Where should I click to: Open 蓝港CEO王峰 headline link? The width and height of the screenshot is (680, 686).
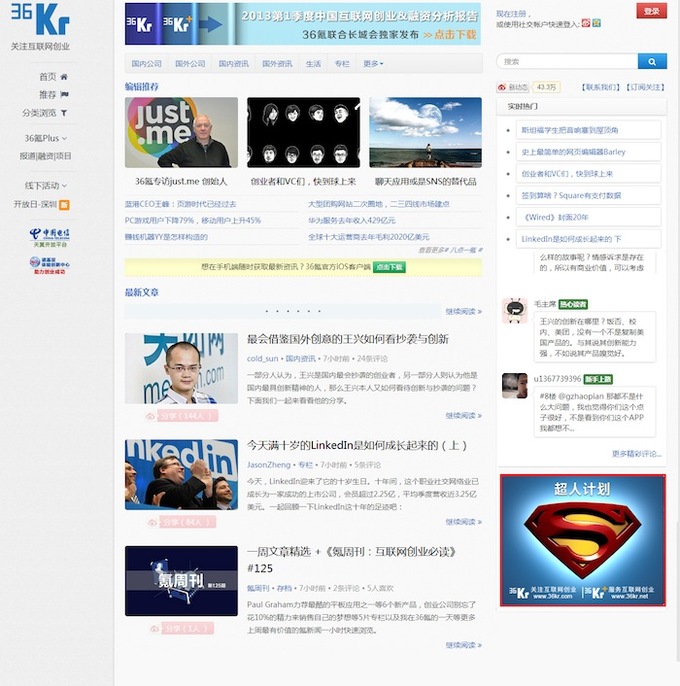pyautogui.click(x=180, y=204)
